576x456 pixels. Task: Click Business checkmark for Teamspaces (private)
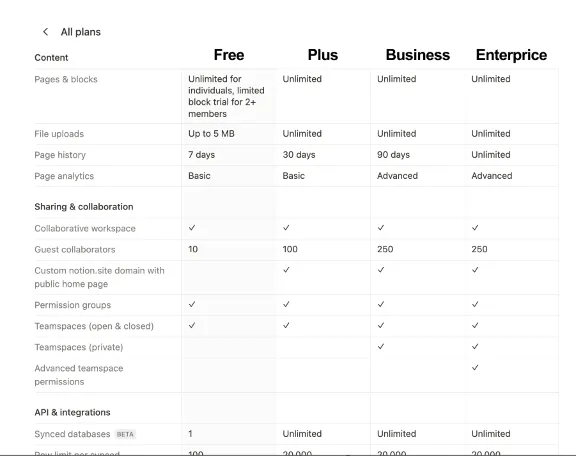381,347
